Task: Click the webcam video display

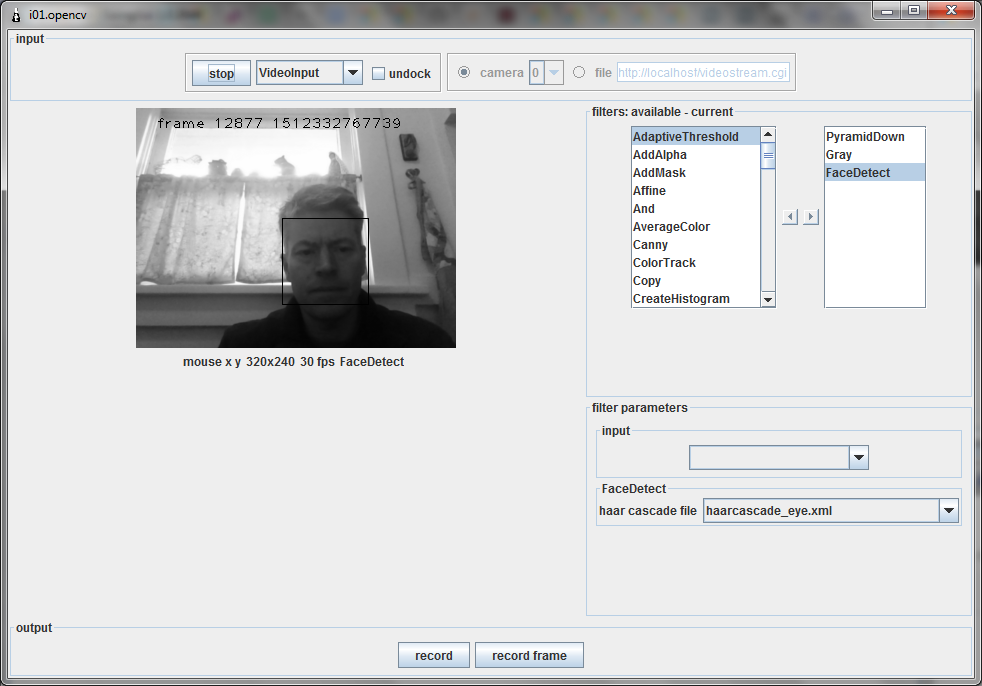Action: (x=296, y=227)
